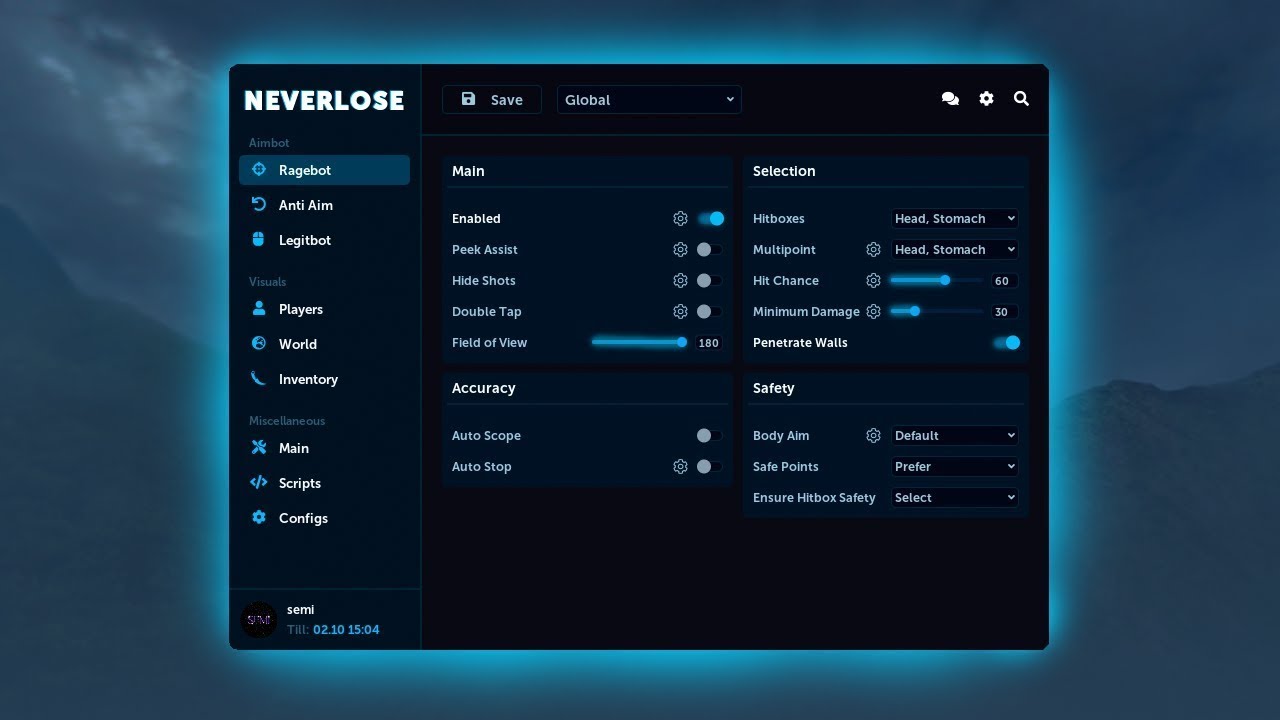The height and width of the screenshot is (720, 1280).
Task: Click the Inventory knife icon
Action: 259,378
